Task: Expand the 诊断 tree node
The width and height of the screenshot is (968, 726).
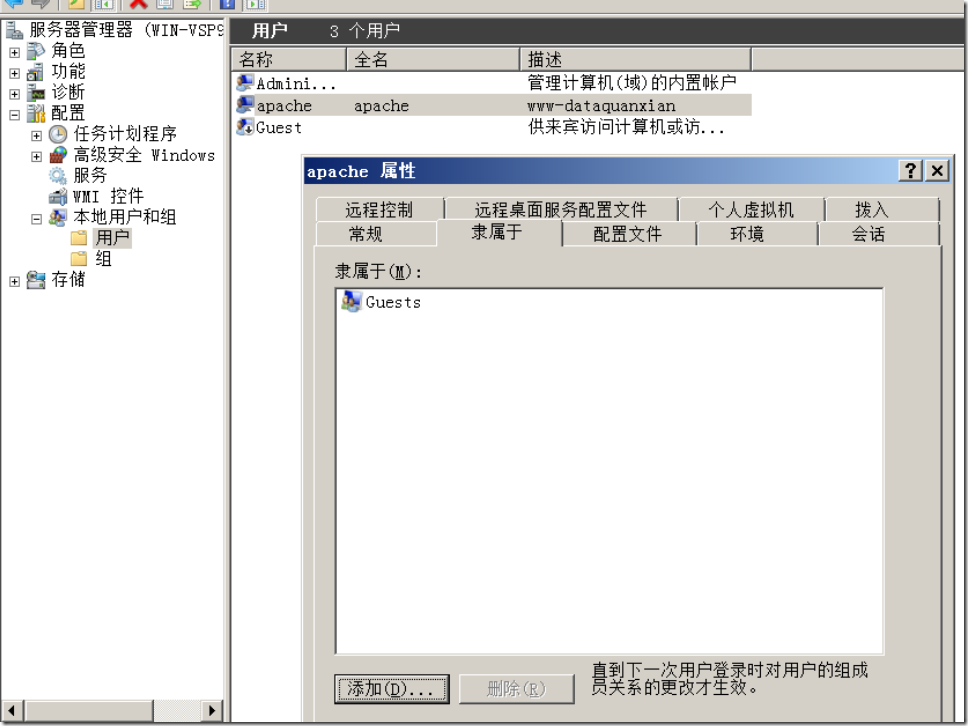Action: 15,94
